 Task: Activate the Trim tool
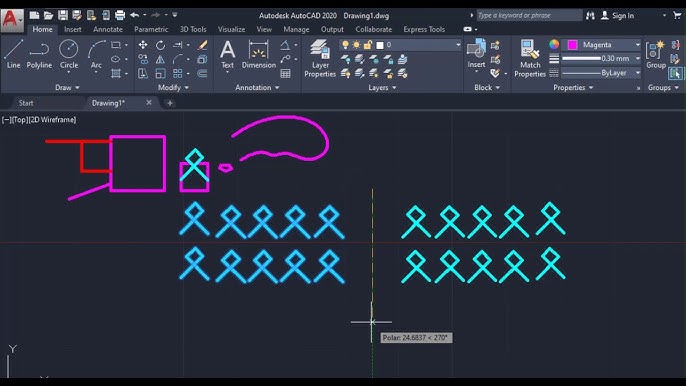(178, 45)
